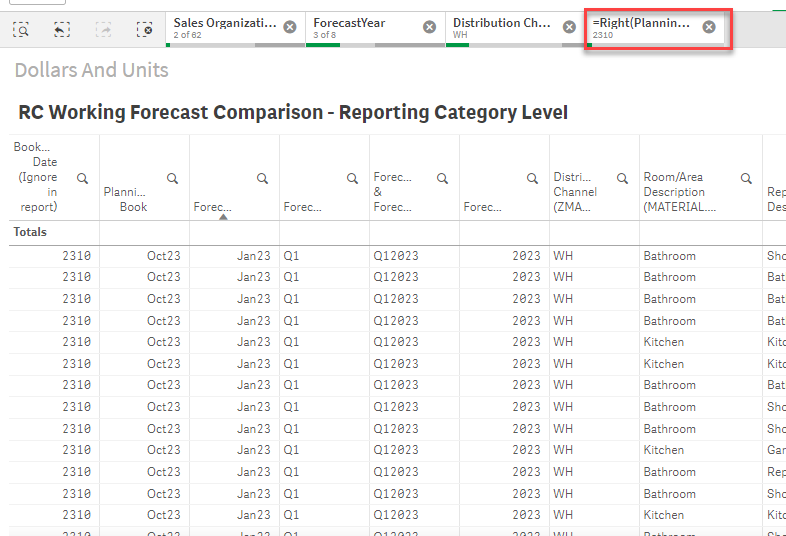Sort by Room/Area Description header
The image size is (786, 536).
[x=680, y=192]
